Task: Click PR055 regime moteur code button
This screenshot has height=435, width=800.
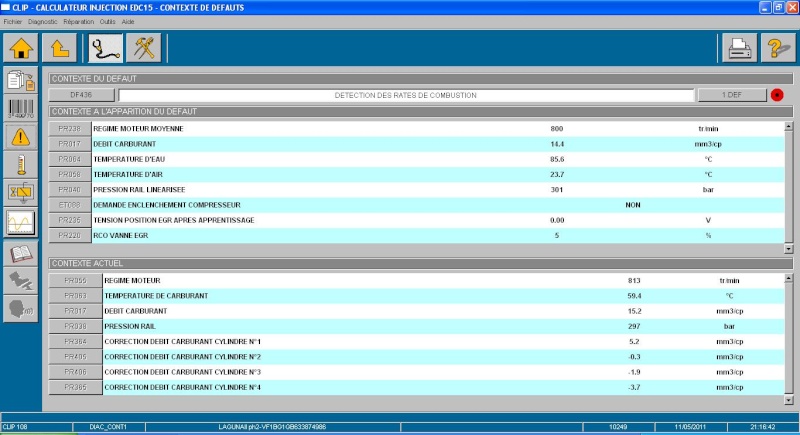Action: coord(76,280)
